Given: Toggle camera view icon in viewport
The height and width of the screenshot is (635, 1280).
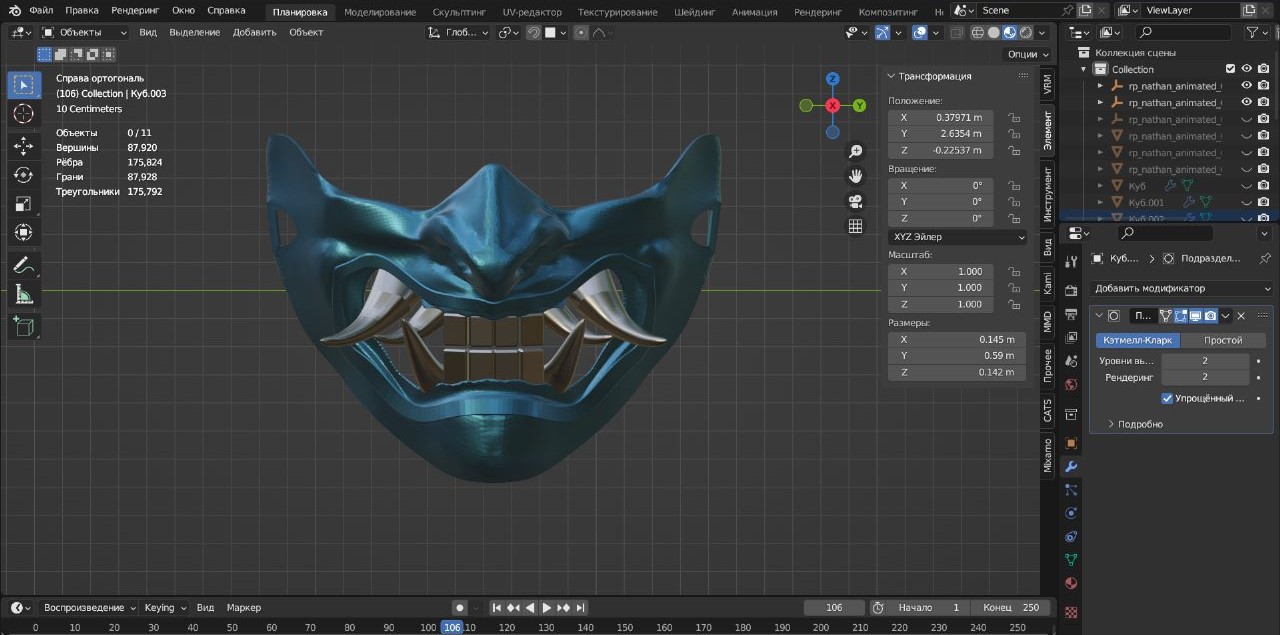Looking at the screenshot, I should point(856,201).
